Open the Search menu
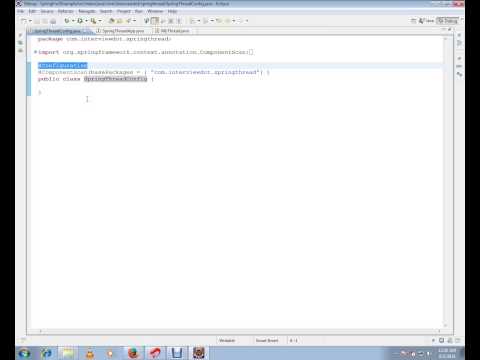The width and height of the screenshot is (480, 360). pyautogui.click(x=106, y=11)
